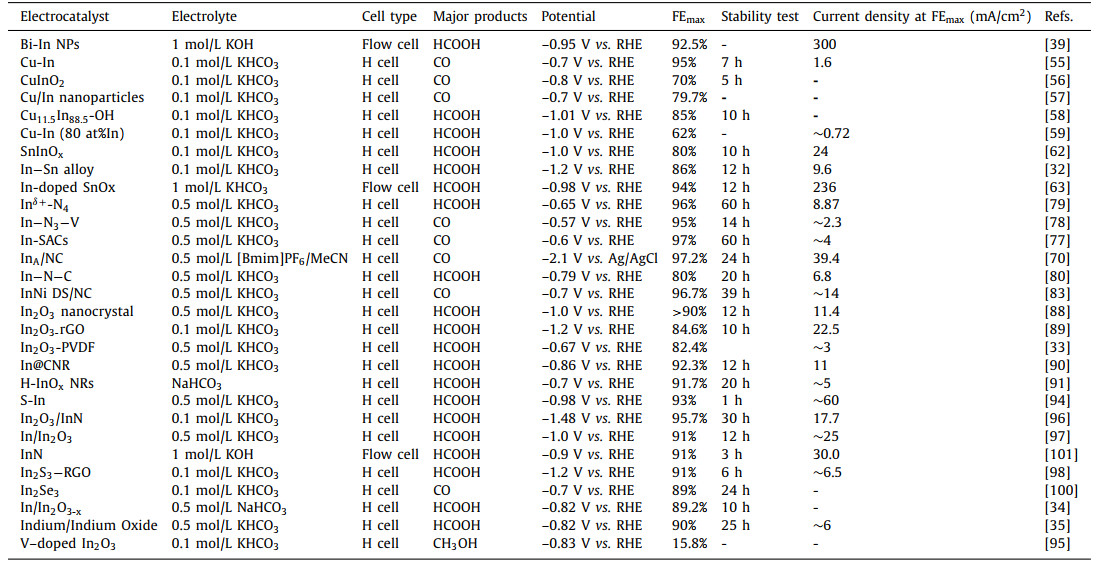The width and height of the screenshot is (1108, 567).
Task: Select the Electrolyte column header
Action: [203, 17]
